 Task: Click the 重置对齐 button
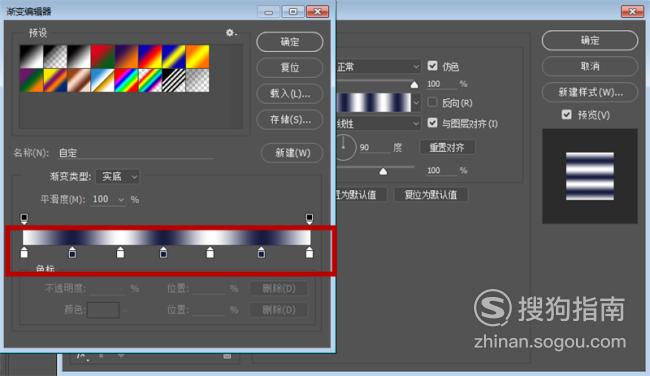pyautogui.click(x=447, y=147)
